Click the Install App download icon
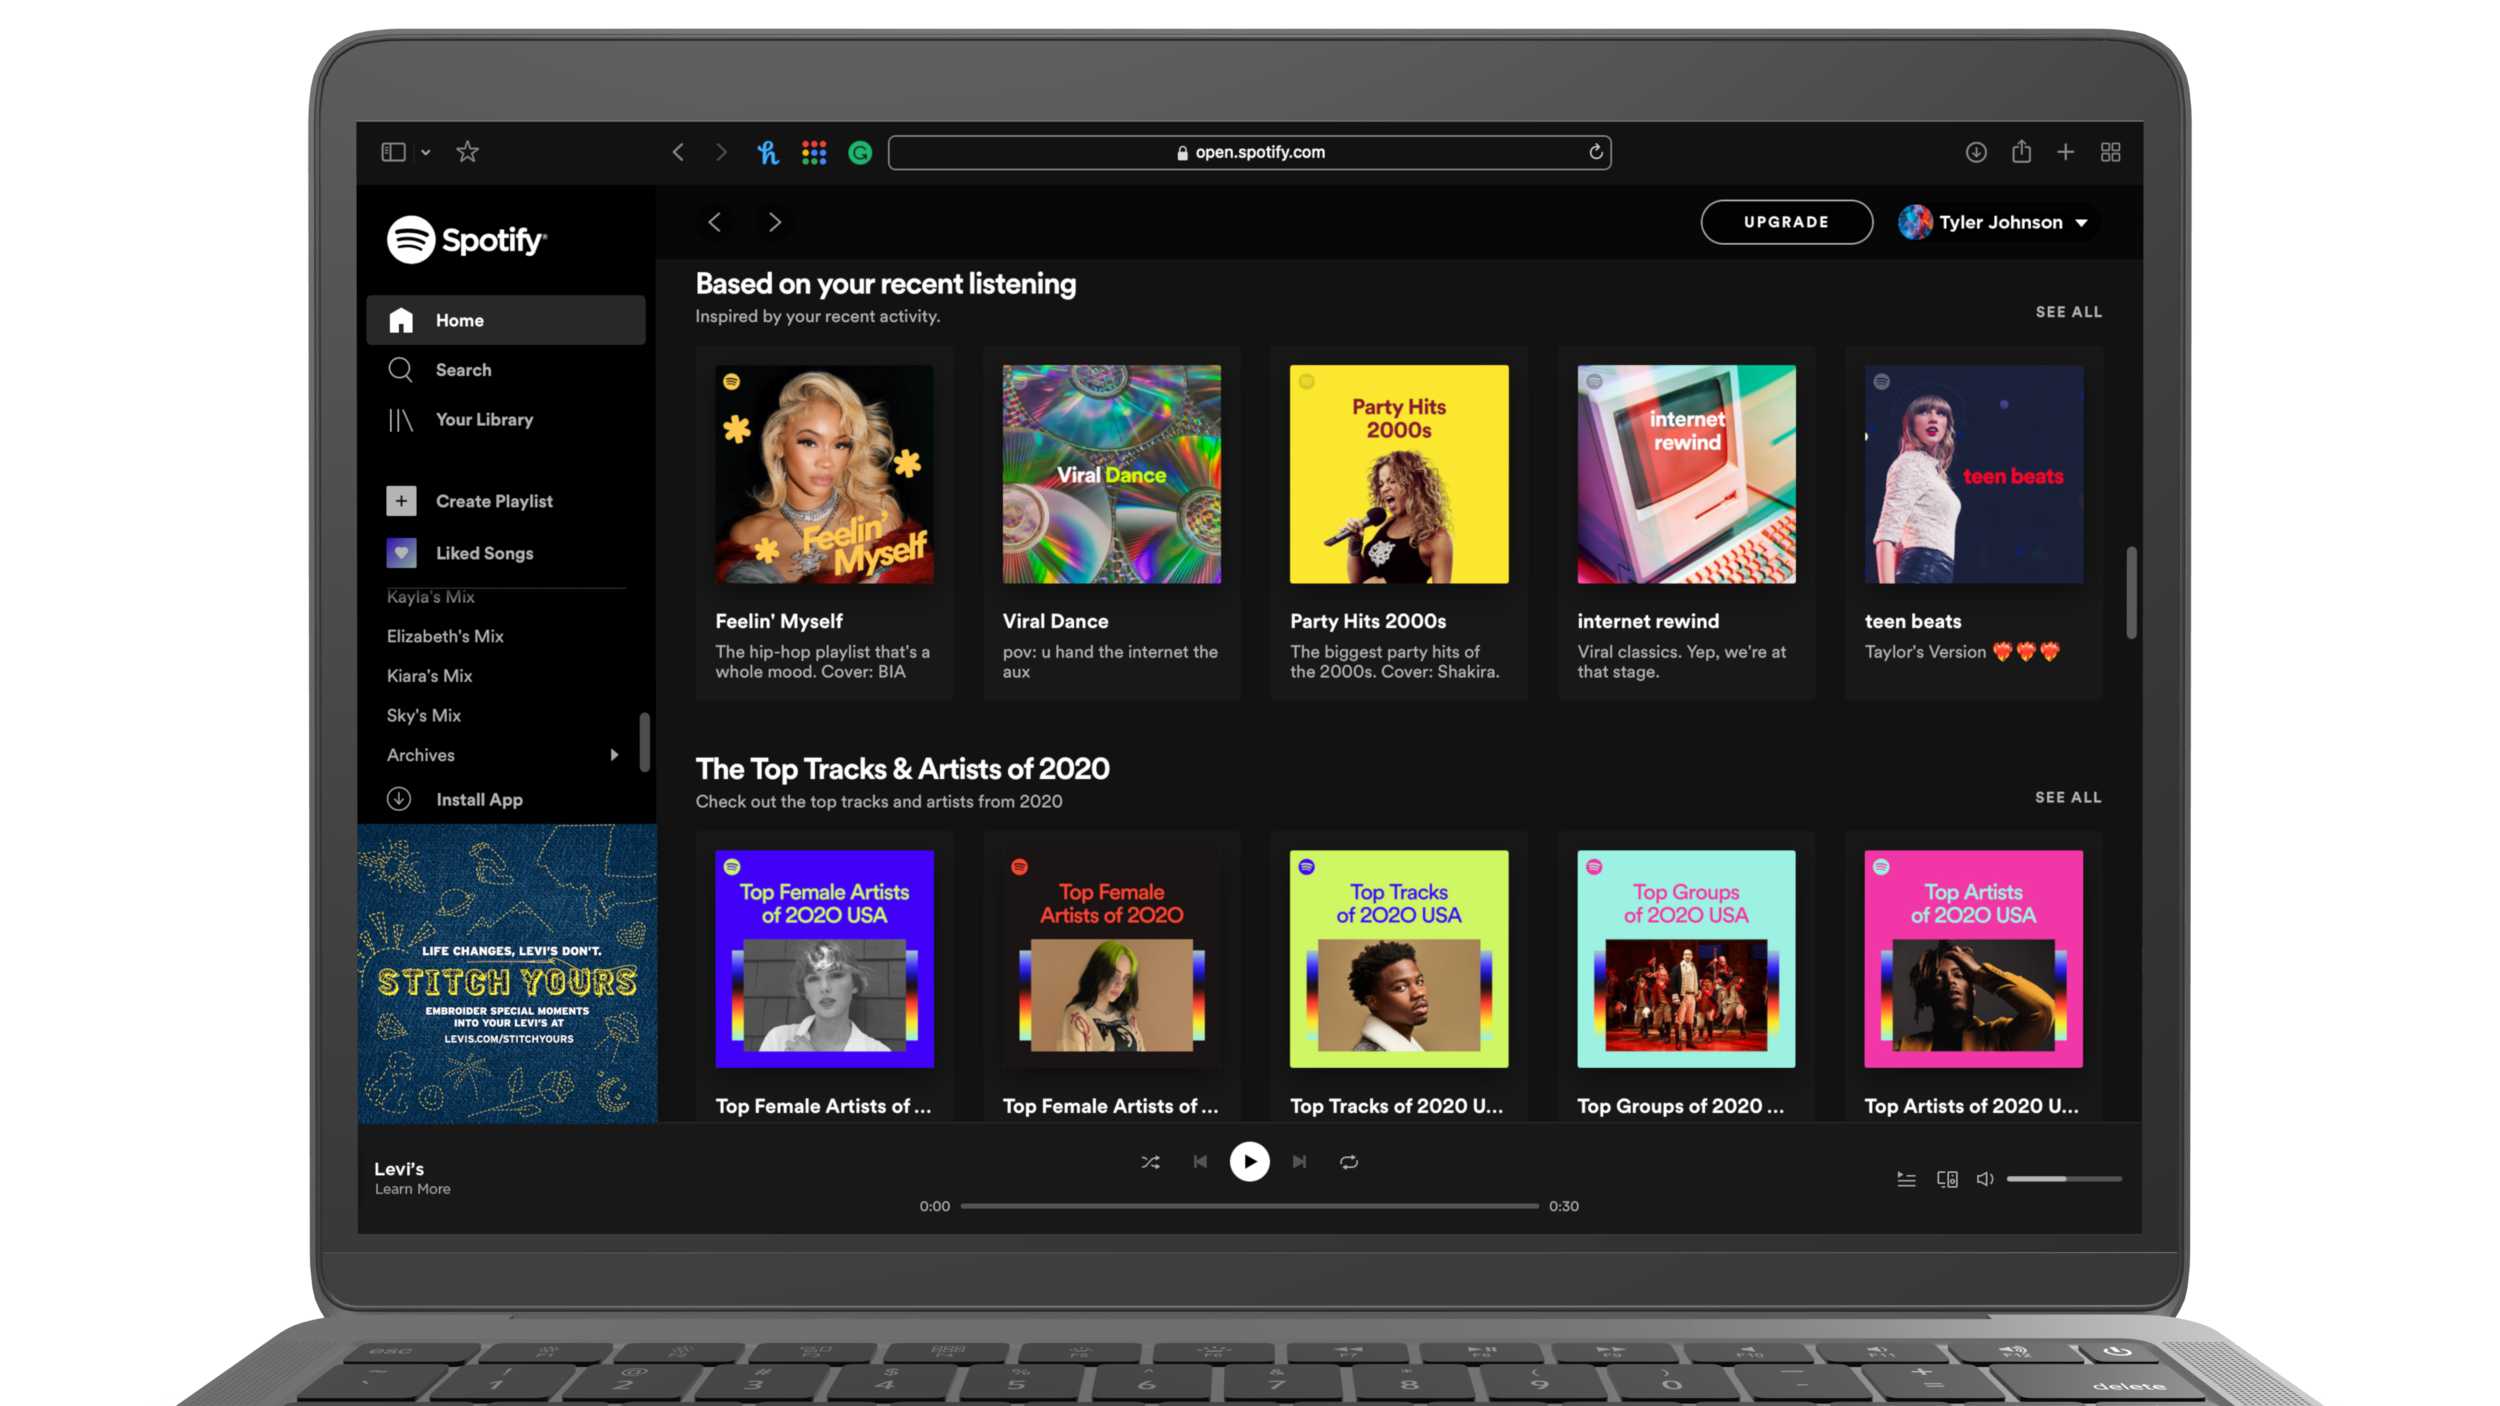2500x1406 pixels. (x=399, y=799)
